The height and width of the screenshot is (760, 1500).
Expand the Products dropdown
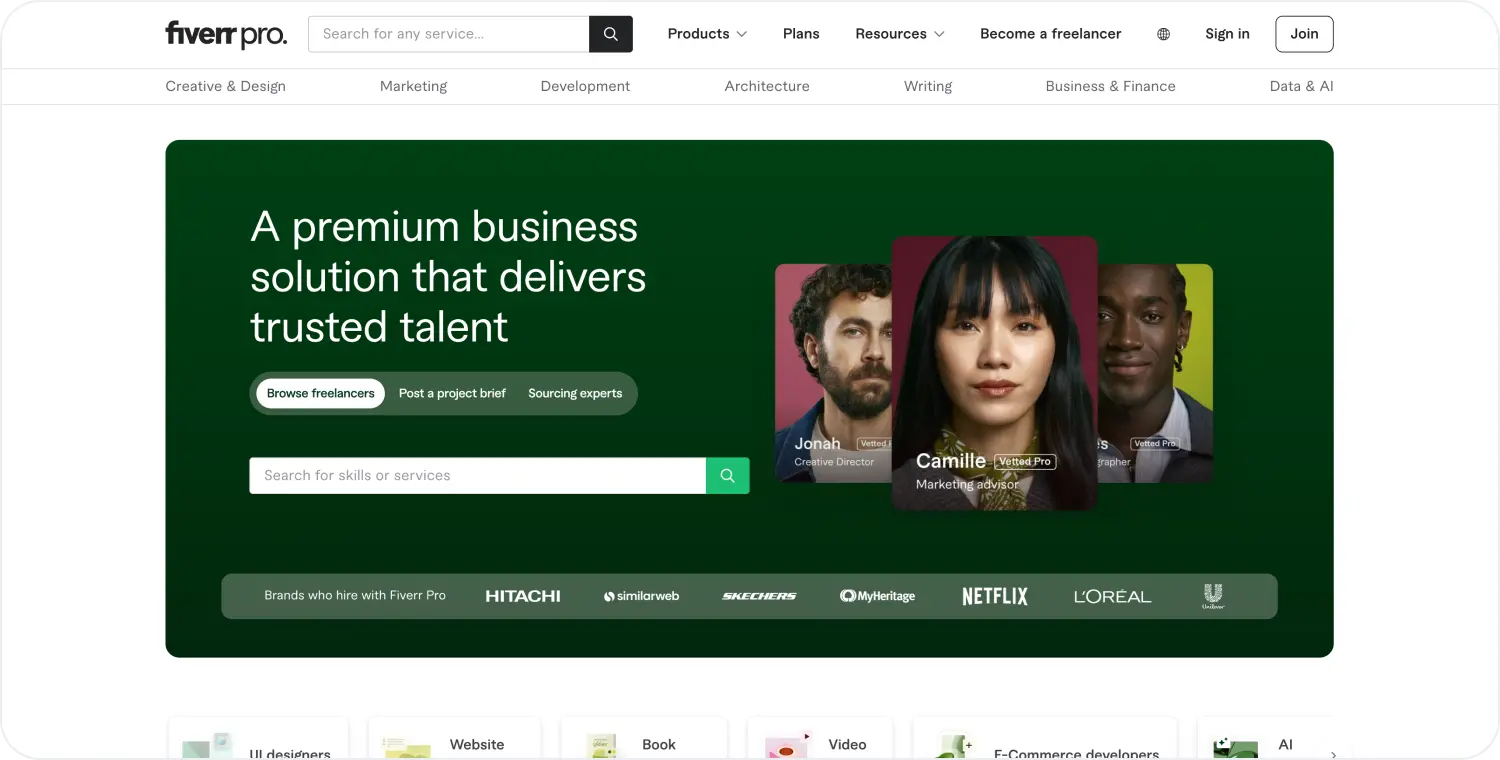707,34
